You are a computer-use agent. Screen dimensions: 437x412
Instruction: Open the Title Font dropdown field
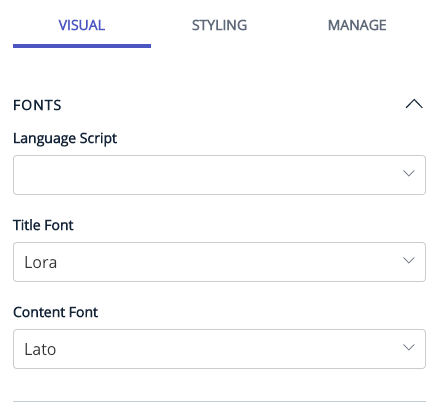[219, 262]
